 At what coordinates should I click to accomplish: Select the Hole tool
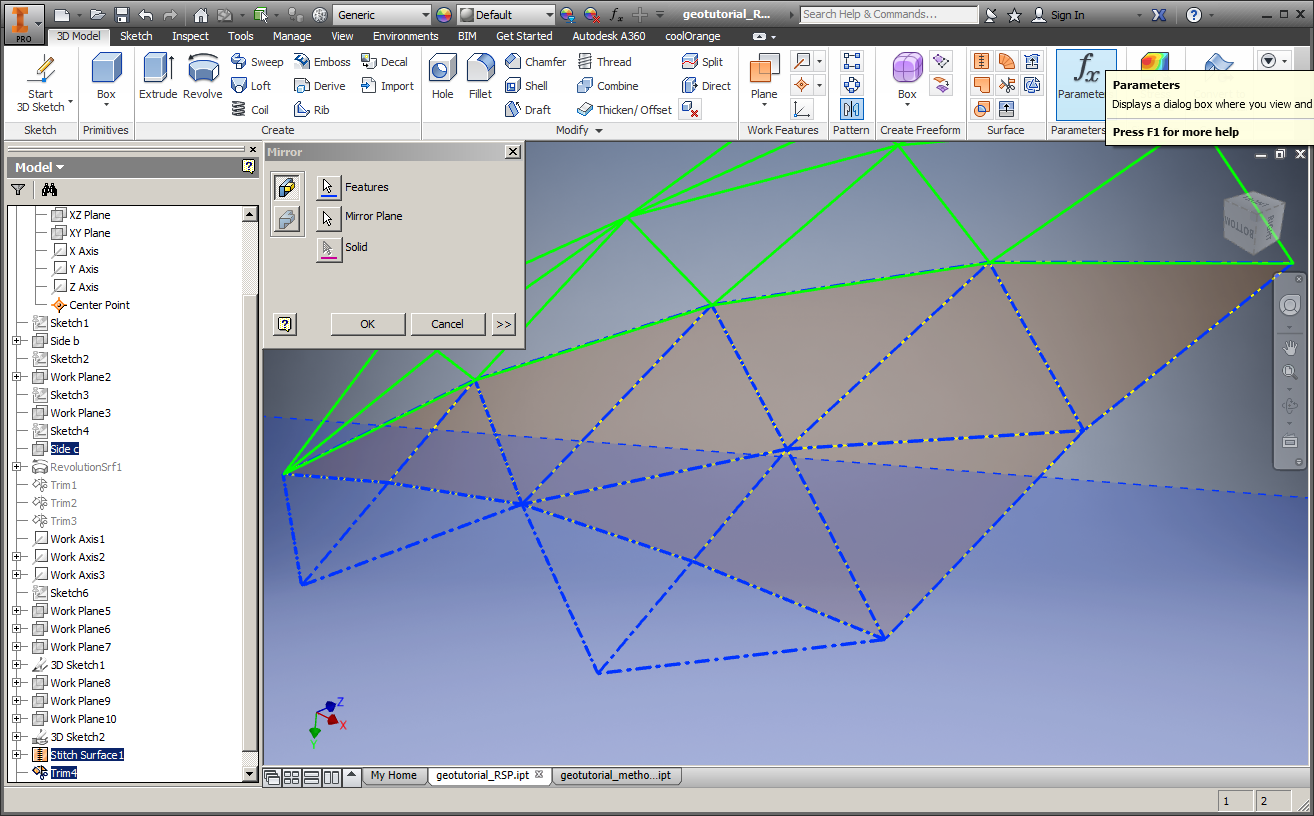(x=442, y=78)
